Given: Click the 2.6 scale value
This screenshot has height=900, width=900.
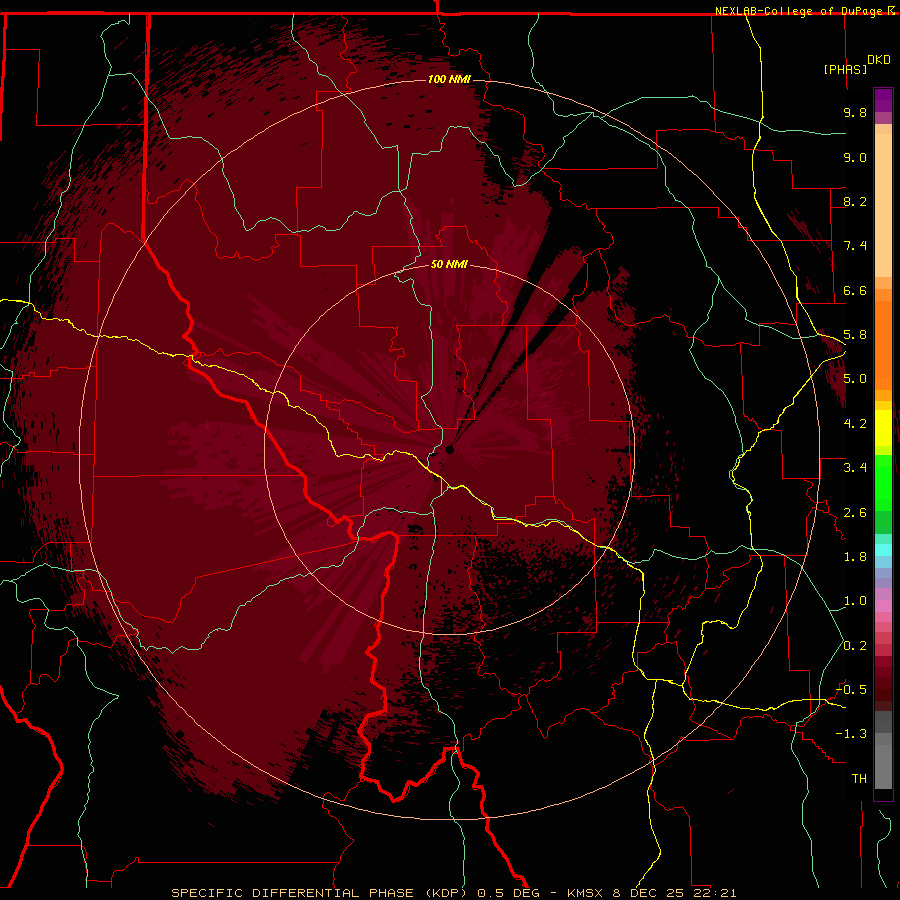Looking at the screenshot, I should (855, 513).
